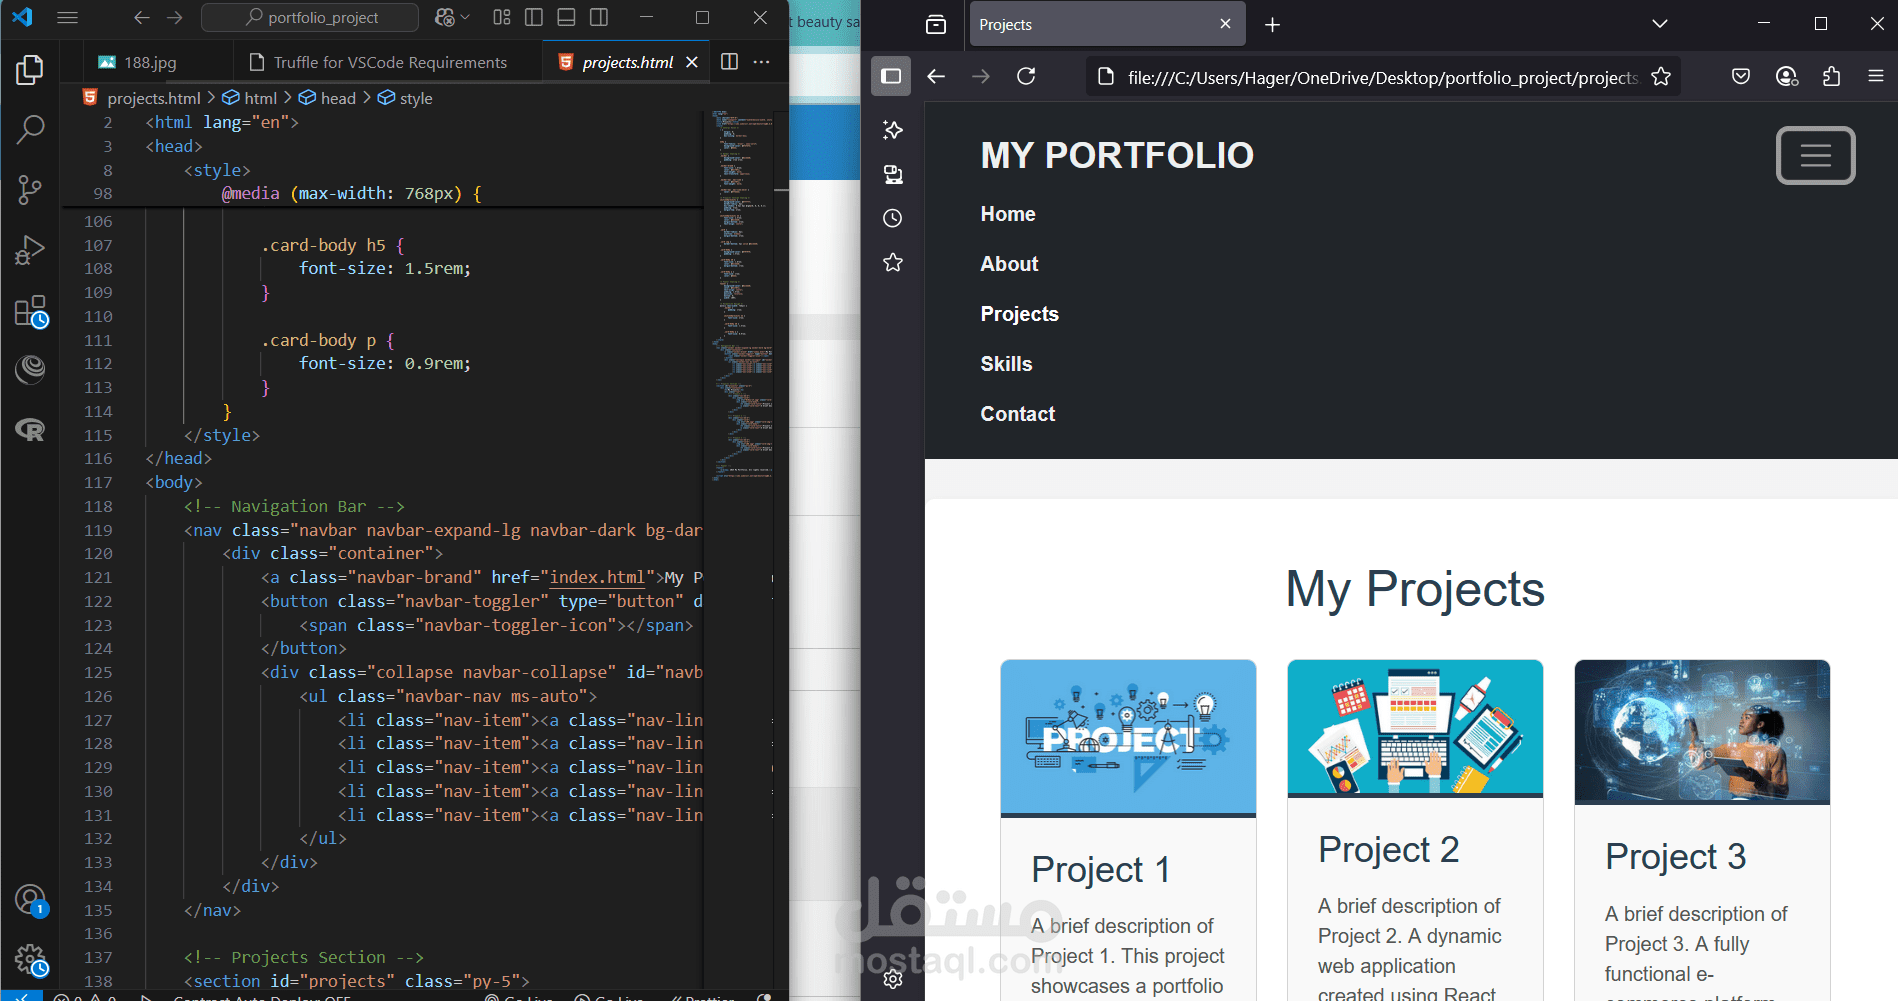Go forward in VS Code editor history
The image size is (1898, 1001).
pyautogui.click(x=175, y=17)
